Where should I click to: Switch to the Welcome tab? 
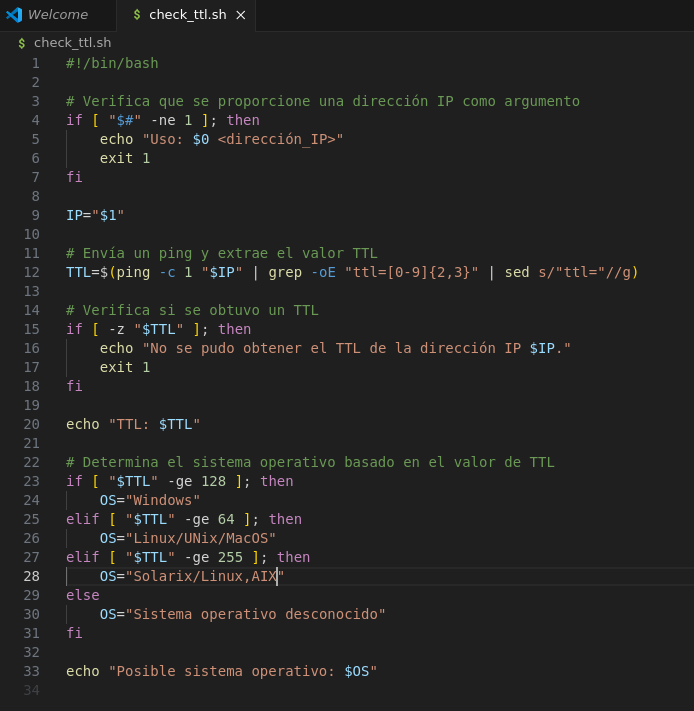[58, 15]
